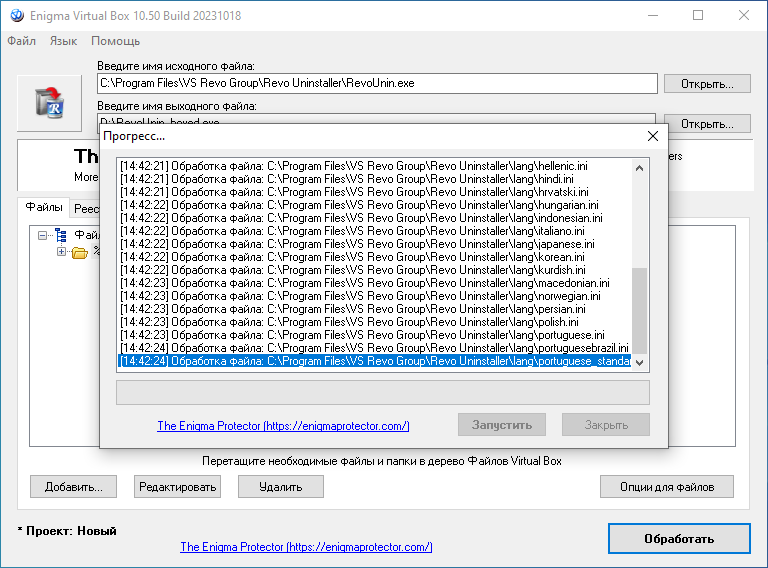Click the Revo Uninstaller application icon

coord(49,103)
